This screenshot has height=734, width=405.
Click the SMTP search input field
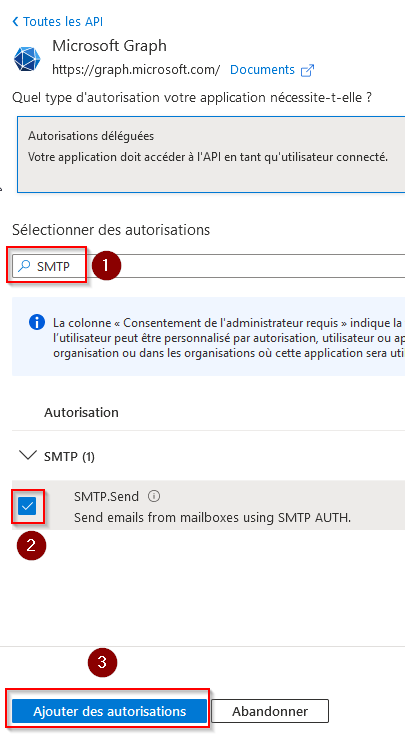(208, 266)
